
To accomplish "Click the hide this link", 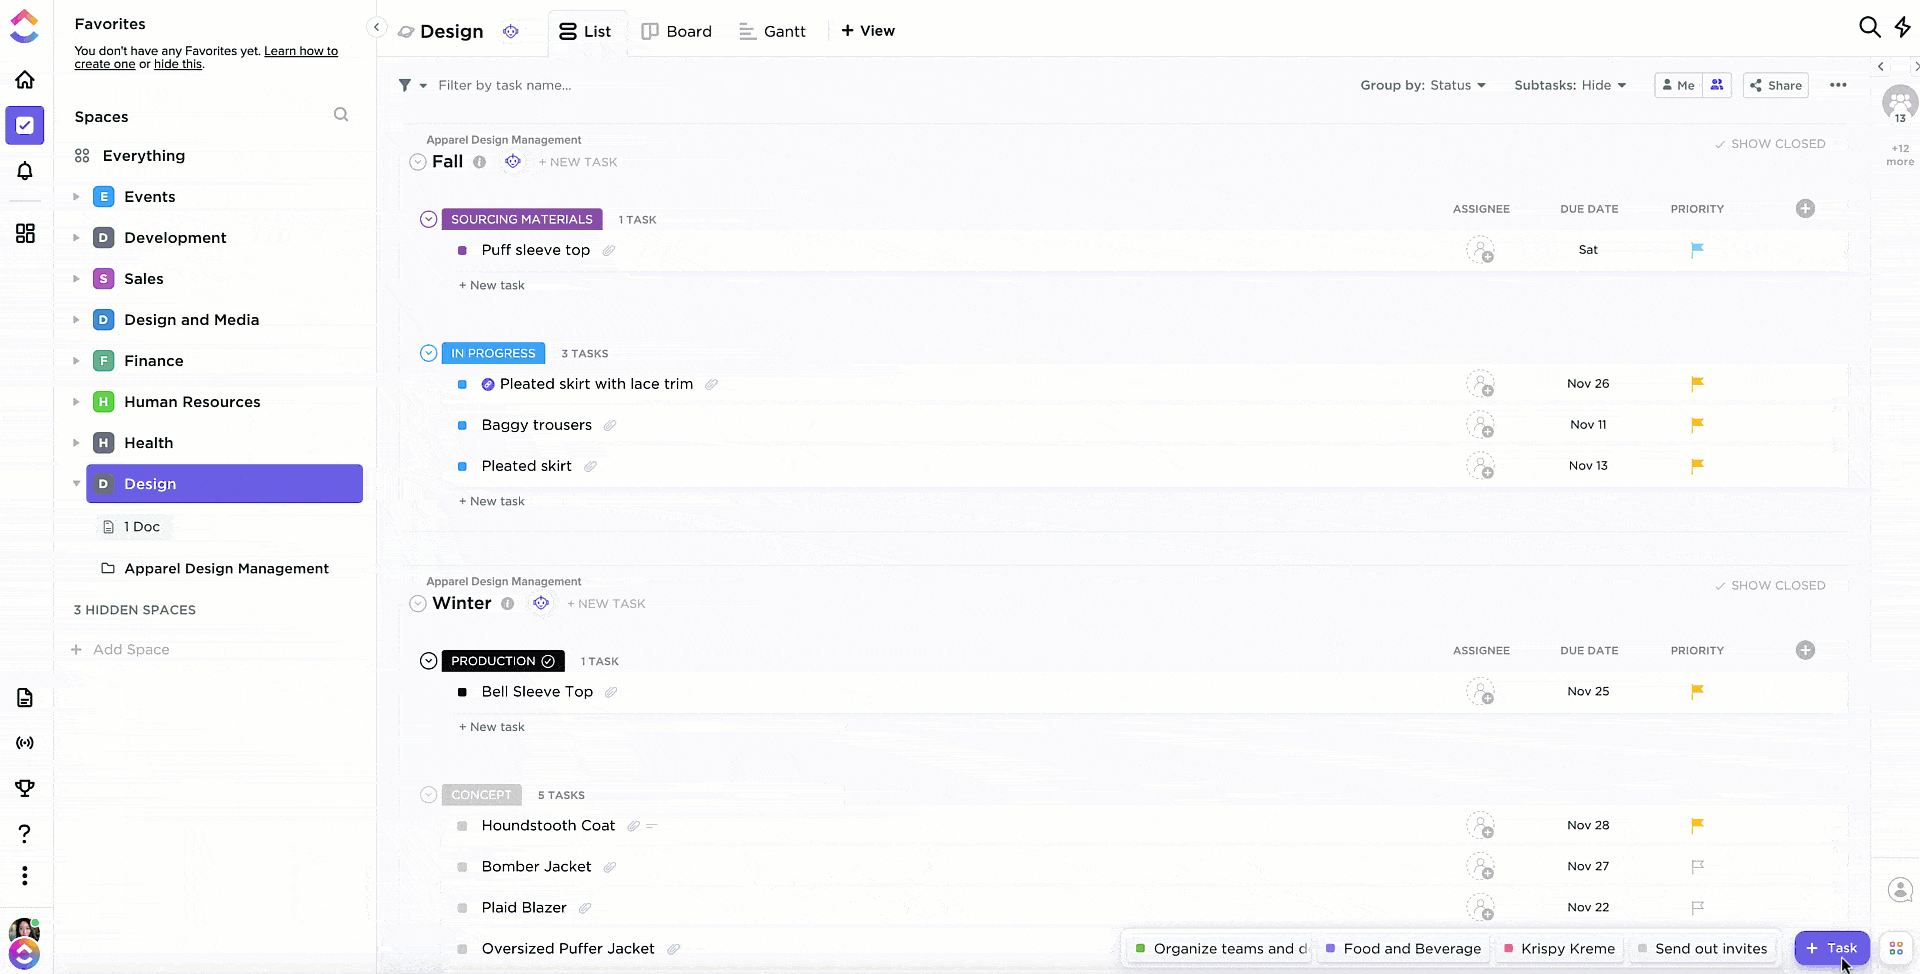I will 178,64.
